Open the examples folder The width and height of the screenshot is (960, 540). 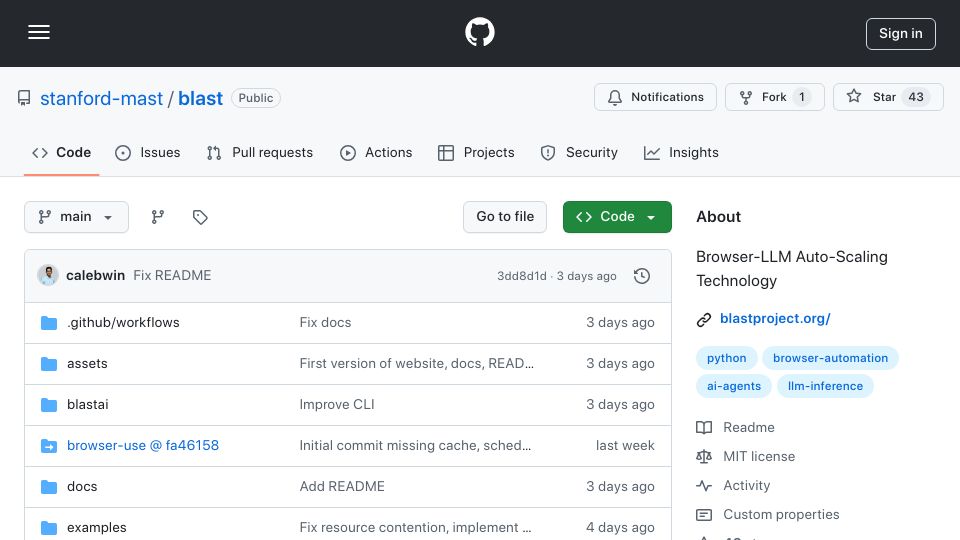pos(97,528)
